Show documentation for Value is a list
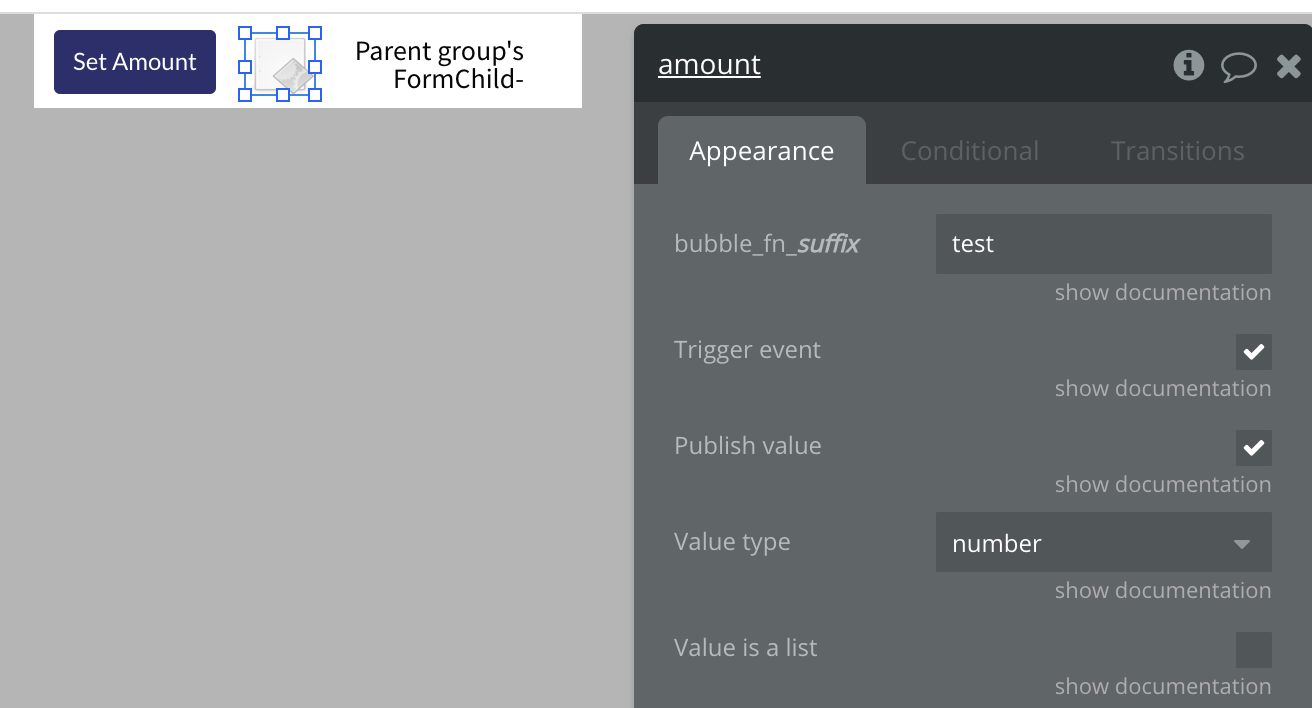The height and width of the screenshot is (708, 1312). click(x=1162, y=687)
